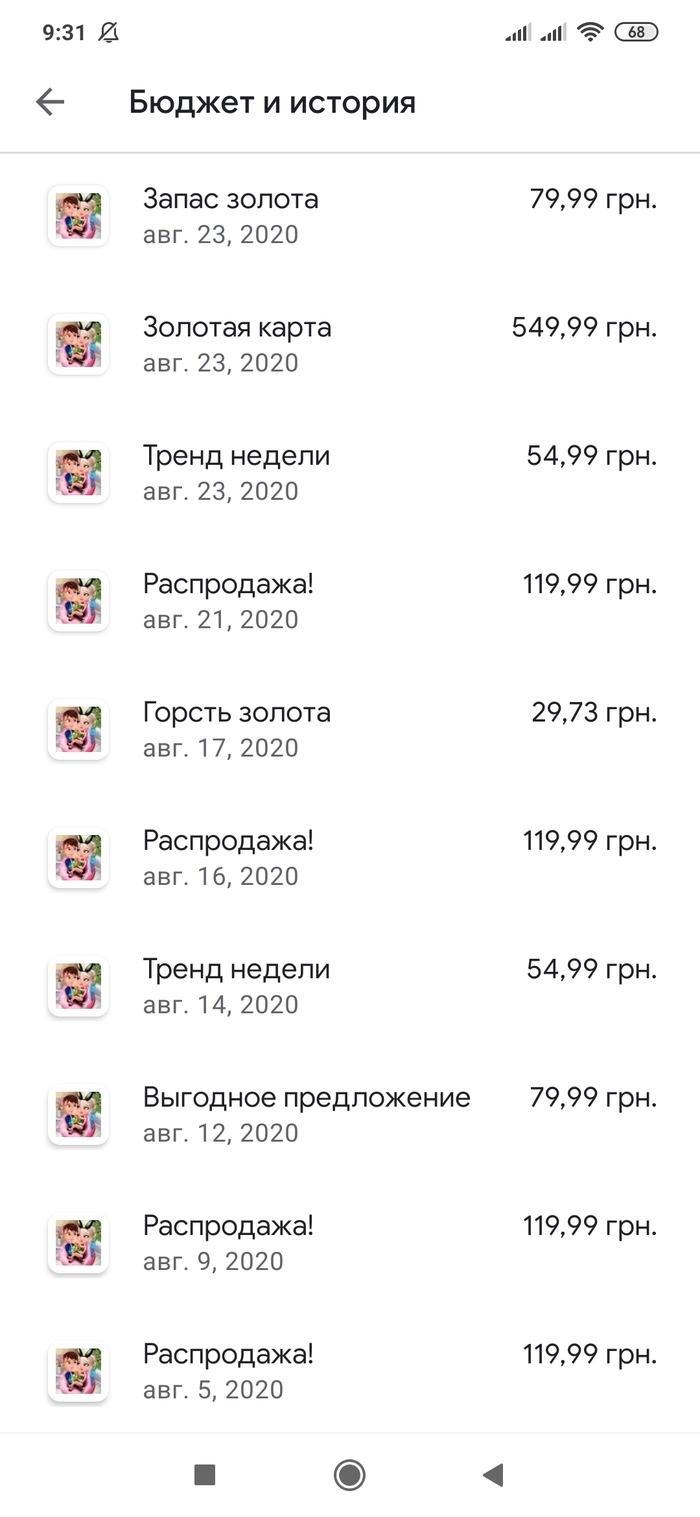Tap the battery indicator in status bar
The width and height of the screenshot is (700, 1517).
tap(636, 32)
